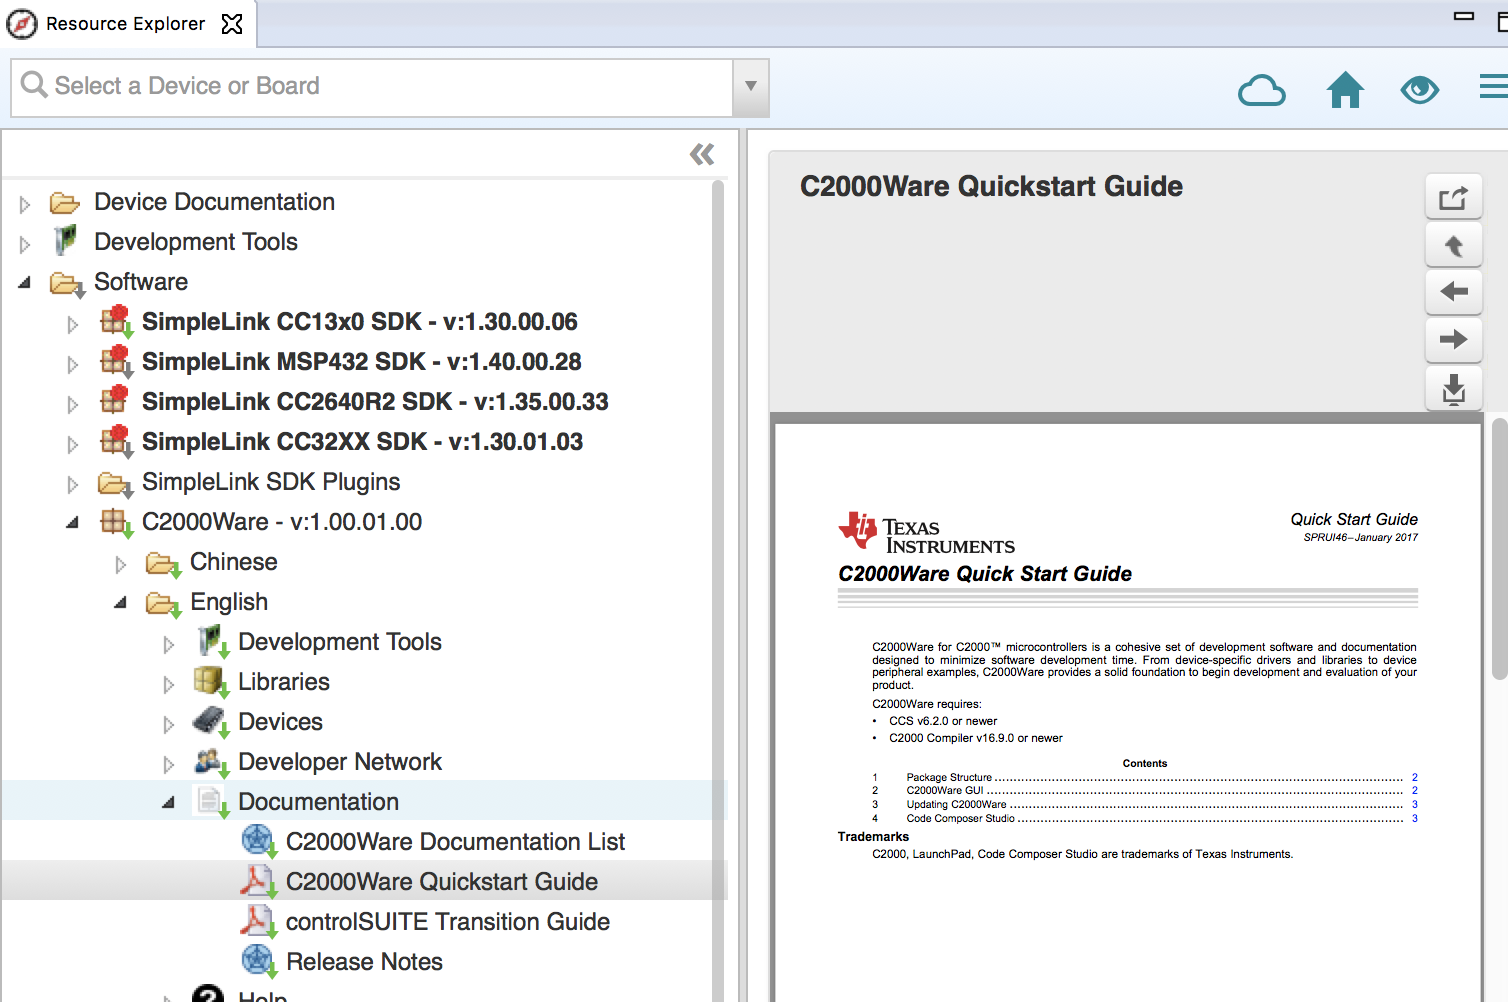
Task: Jump to Package Structure contents entry
Action: (1144, 777)
